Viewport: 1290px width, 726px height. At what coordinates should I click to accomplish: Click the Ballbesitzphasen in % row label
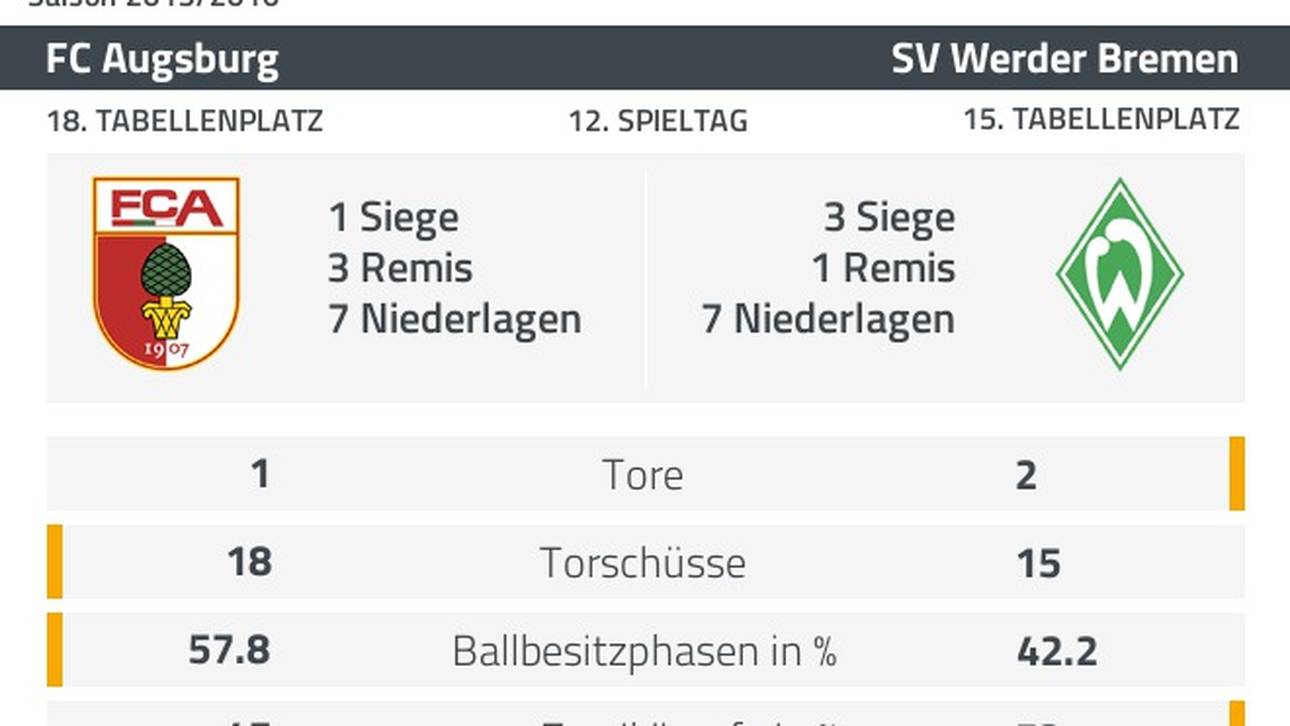coord(644,651)
